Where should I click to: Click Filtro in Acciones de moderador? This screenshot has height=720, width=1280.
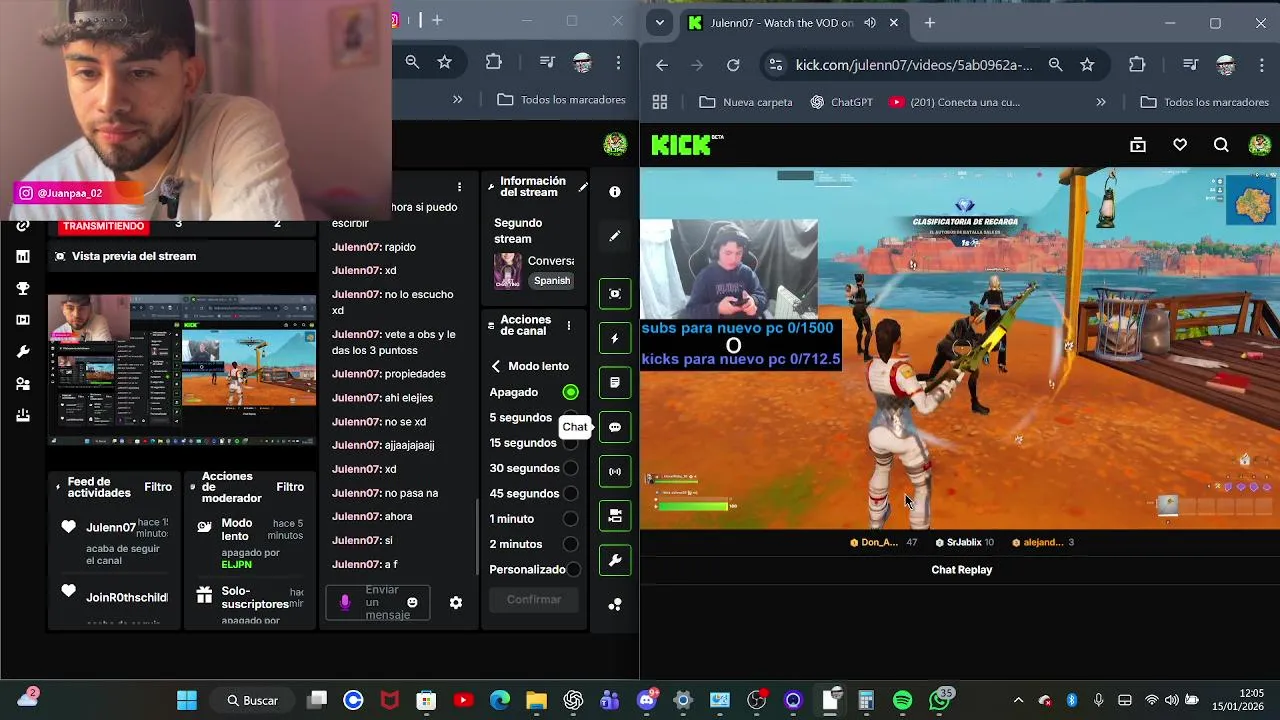[290, 487]
